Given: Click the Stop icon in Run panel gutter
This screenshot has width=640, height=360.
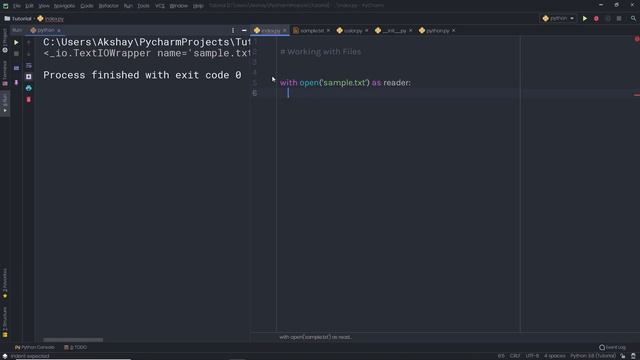Looking at the screenshot, I should [16, 53].
